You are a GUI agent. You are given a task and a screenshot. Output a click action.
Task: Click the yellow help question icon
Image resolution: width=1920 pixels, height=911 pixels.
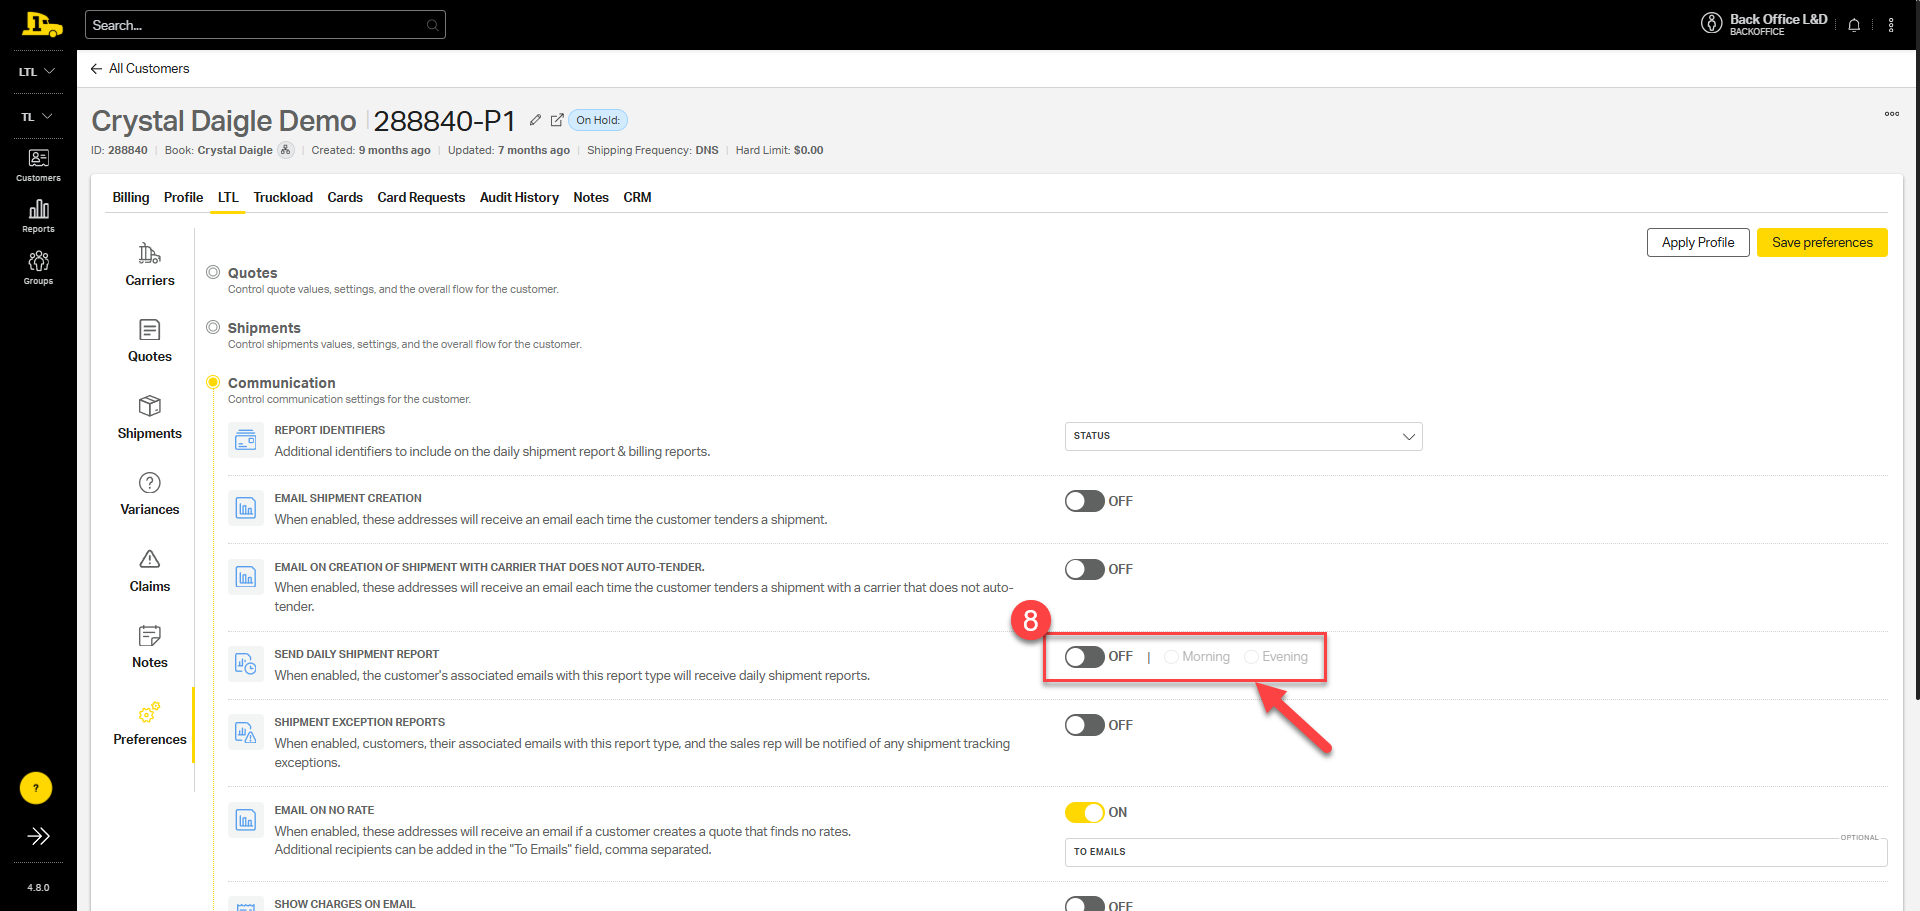click(36, 788)
